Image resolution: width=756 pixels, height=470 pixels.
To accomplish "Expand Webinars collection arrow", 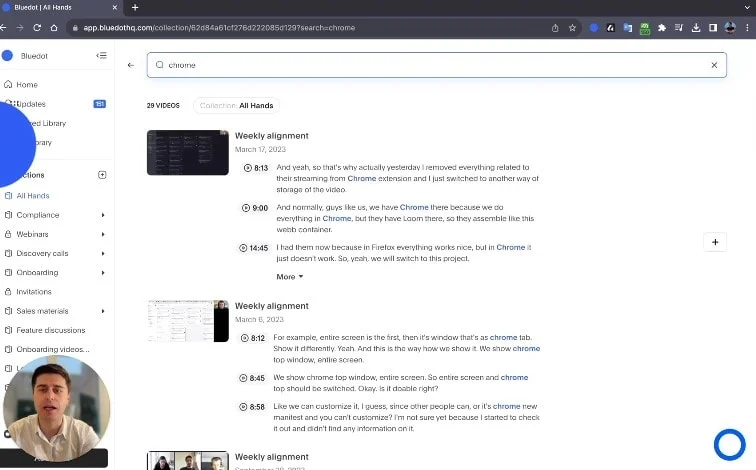I will pyautogui.click(x=103, y=234).
